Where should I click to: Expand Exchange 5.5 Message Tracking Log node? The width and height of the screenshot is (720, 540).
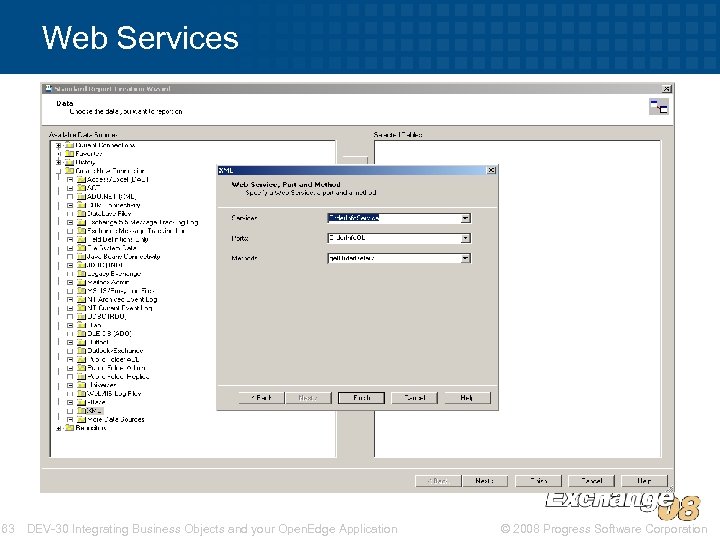point(70,223)
